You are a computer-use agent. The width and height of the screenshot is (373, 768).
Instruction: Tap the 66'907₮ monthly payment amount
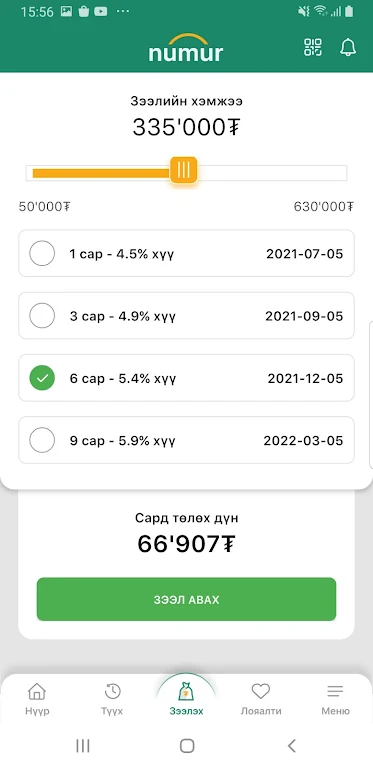click(186, 544)
